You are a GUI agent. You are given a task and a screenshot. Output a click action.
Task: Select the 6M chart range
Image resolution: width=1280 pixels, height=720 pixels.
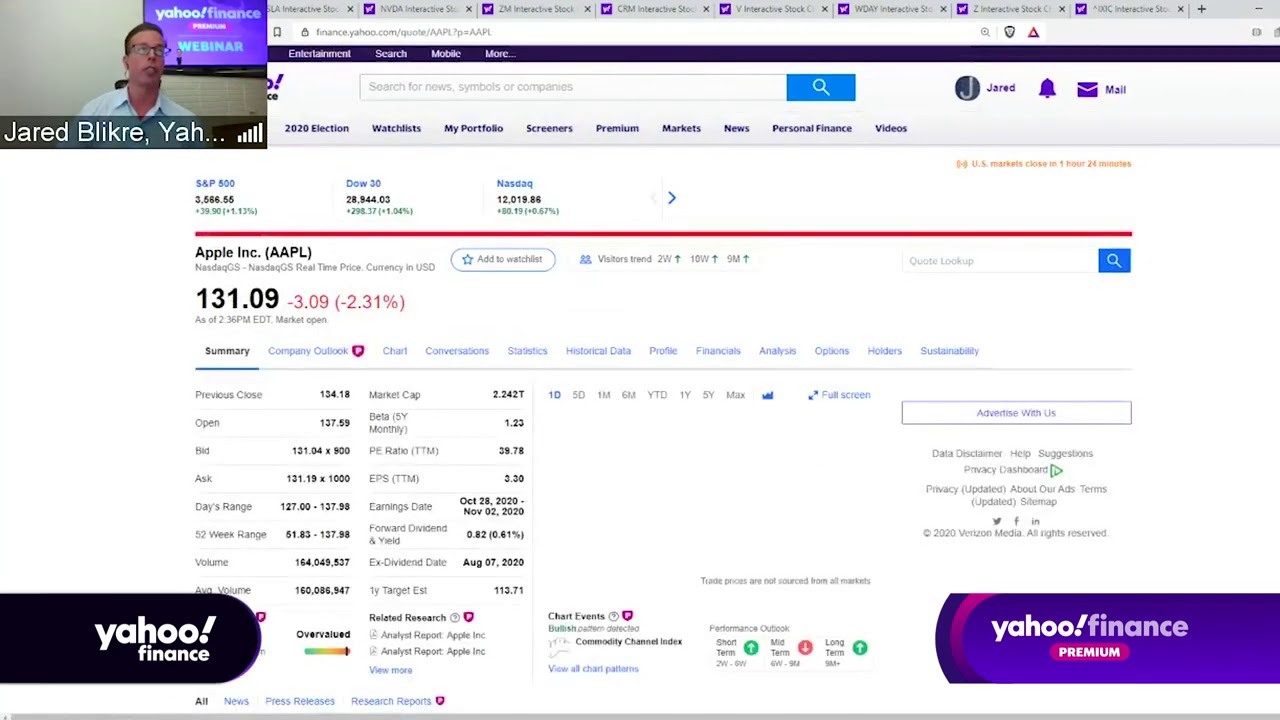(628, 395)
